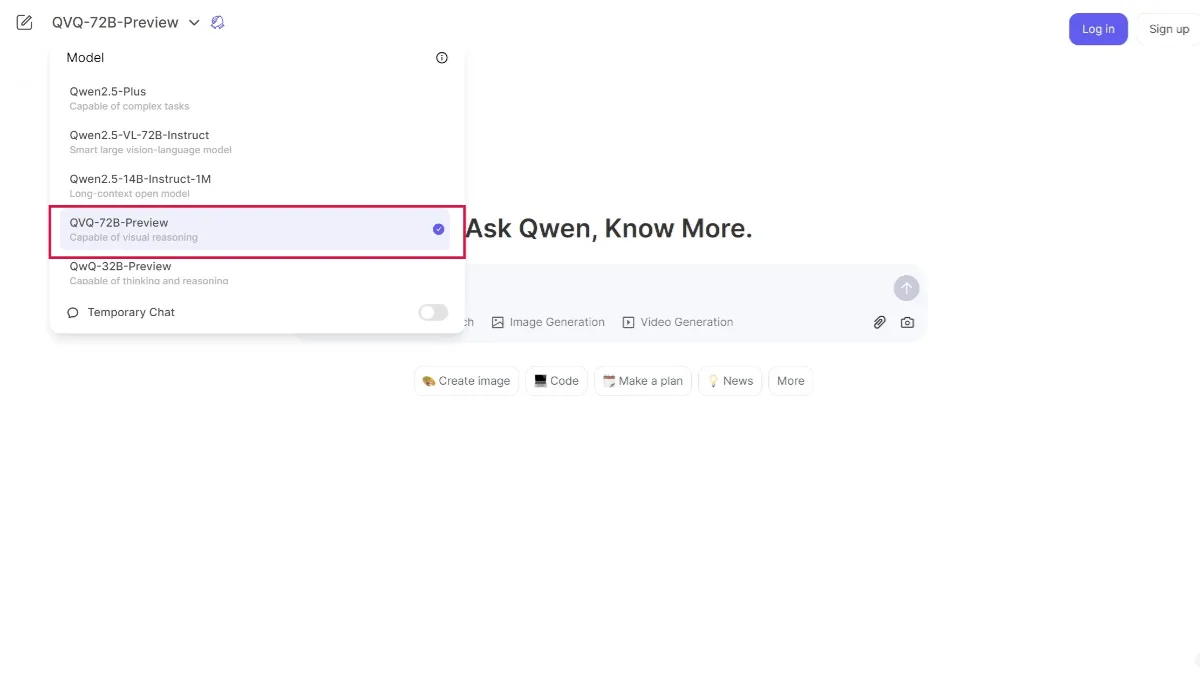Open the Sign up page
The width and height of the screenshot is (1200, 675).
tap(1169, 29)
